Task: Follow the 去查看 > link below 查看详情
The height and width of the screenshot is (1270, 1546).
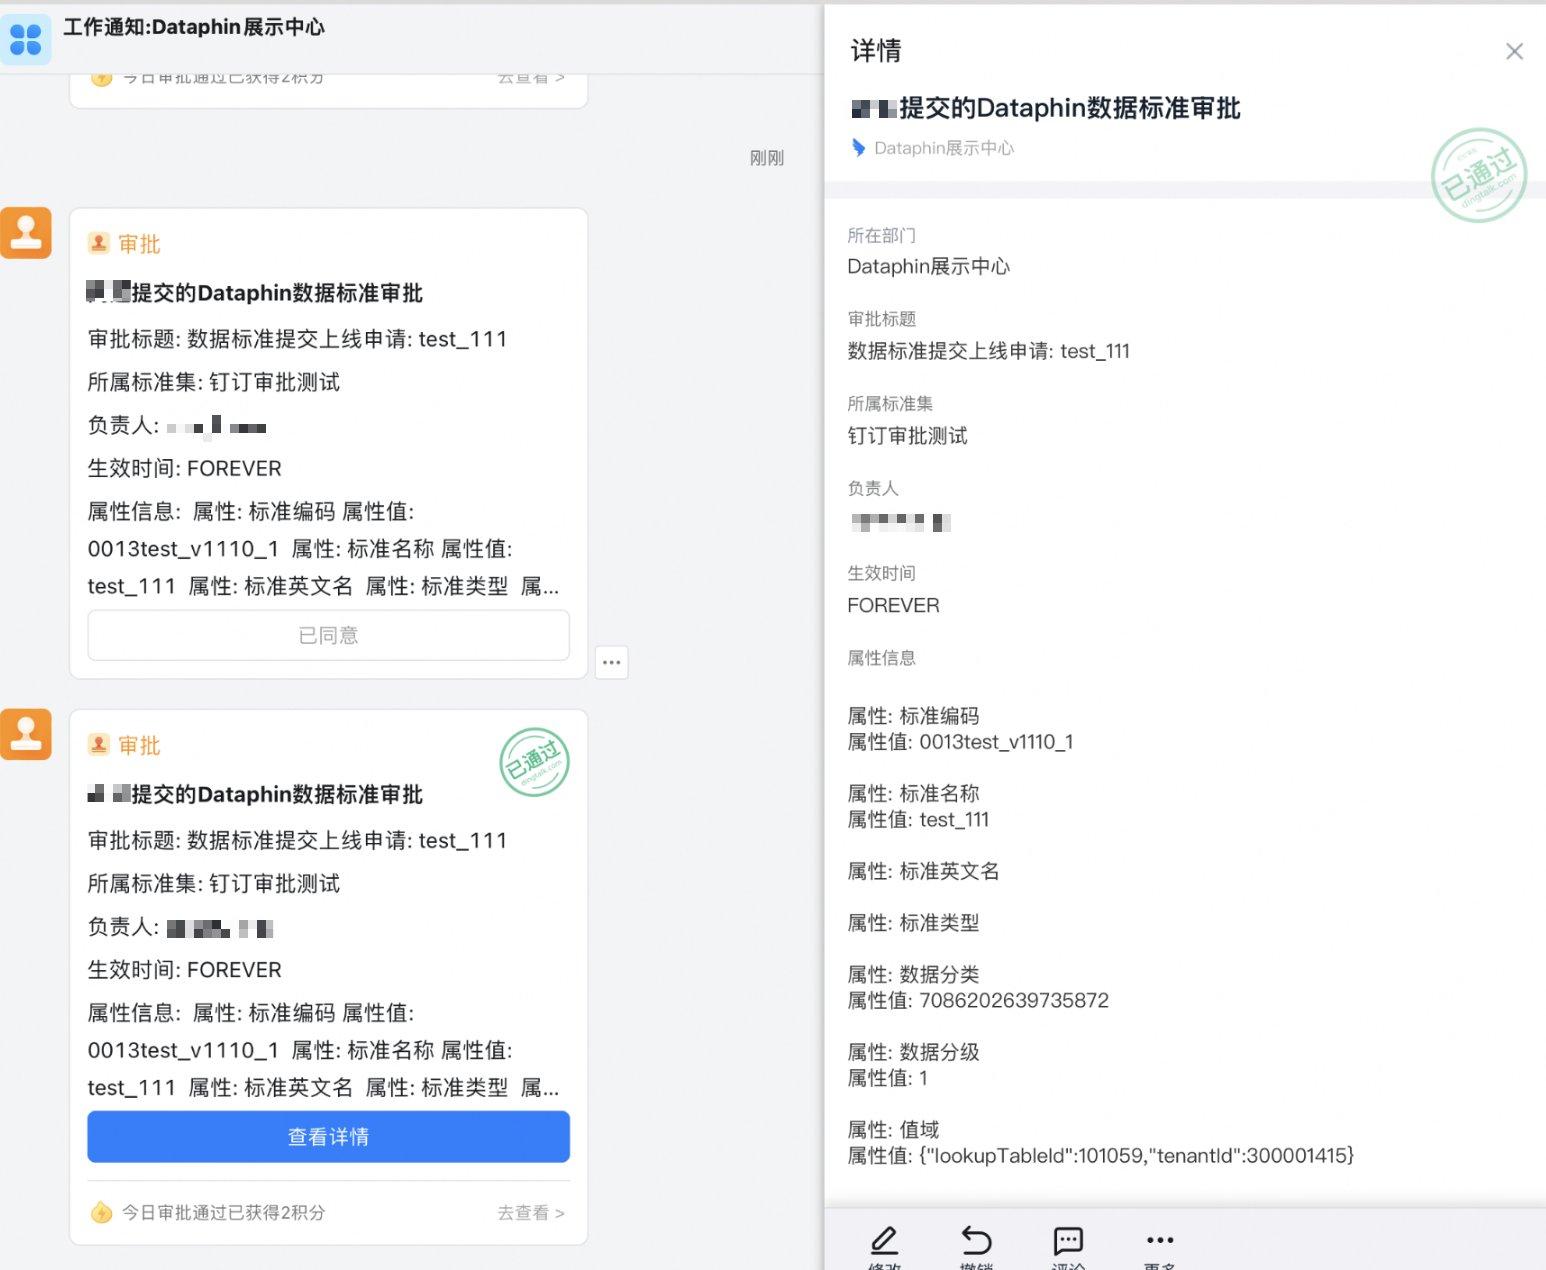Action: [531, 1213]
